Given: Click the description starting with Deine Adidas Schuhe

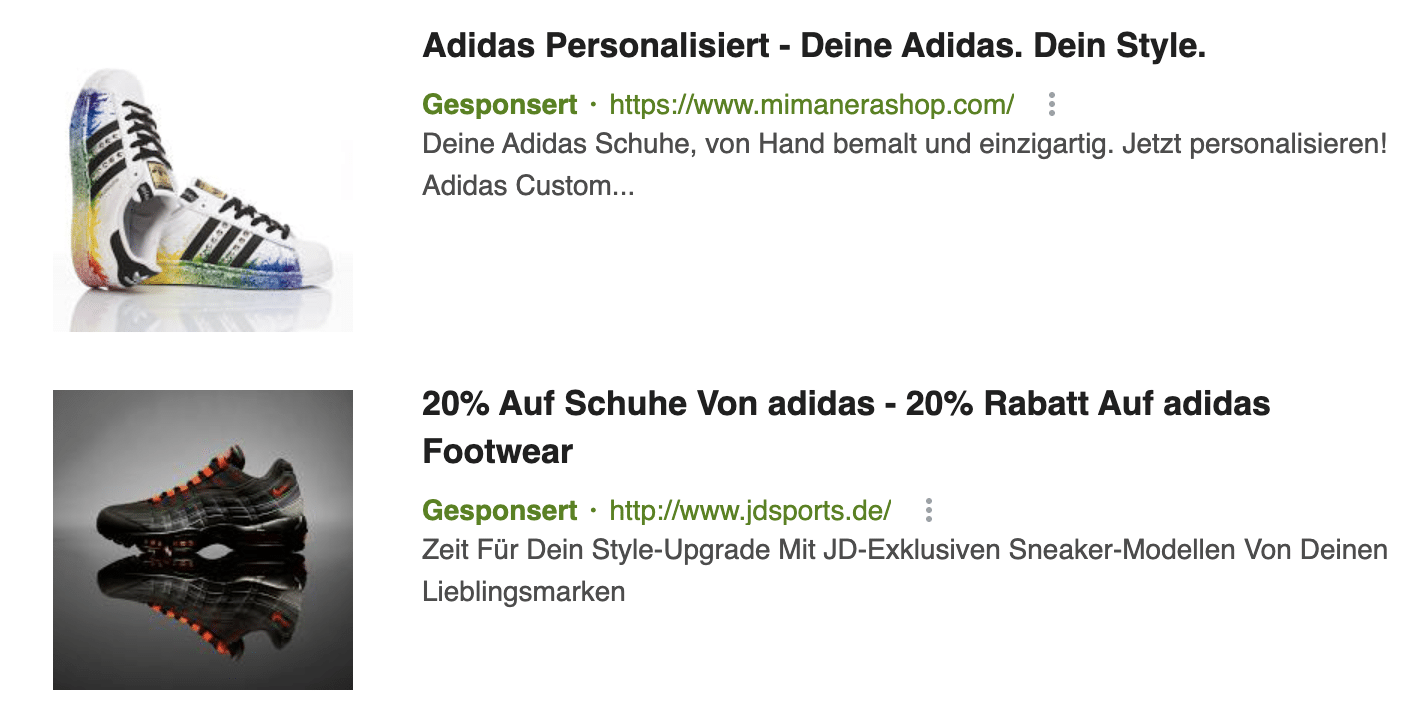Looking at the screenshot, I should pyautogui.click(x=900, y=146).
